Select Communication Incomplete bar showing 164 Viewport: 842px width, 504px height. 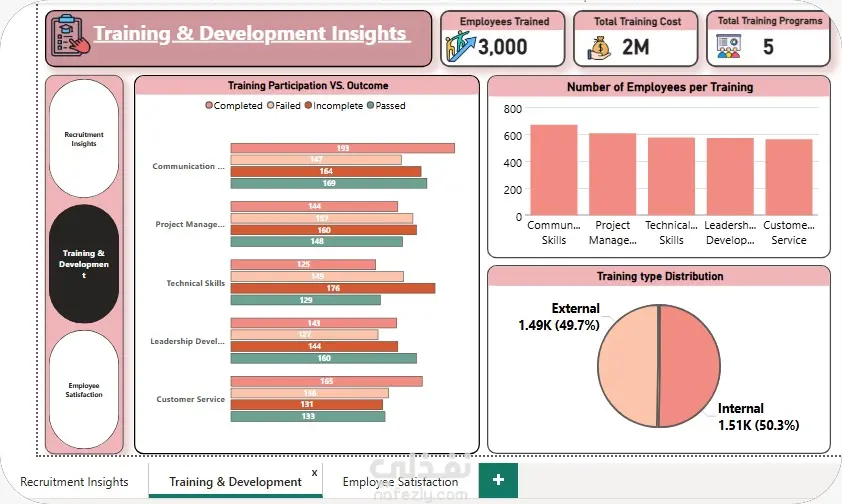(326, 171)
